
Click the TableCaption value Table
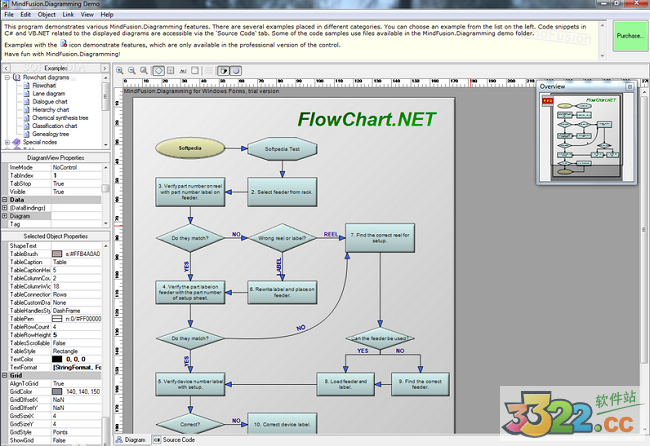pos(76,262)
